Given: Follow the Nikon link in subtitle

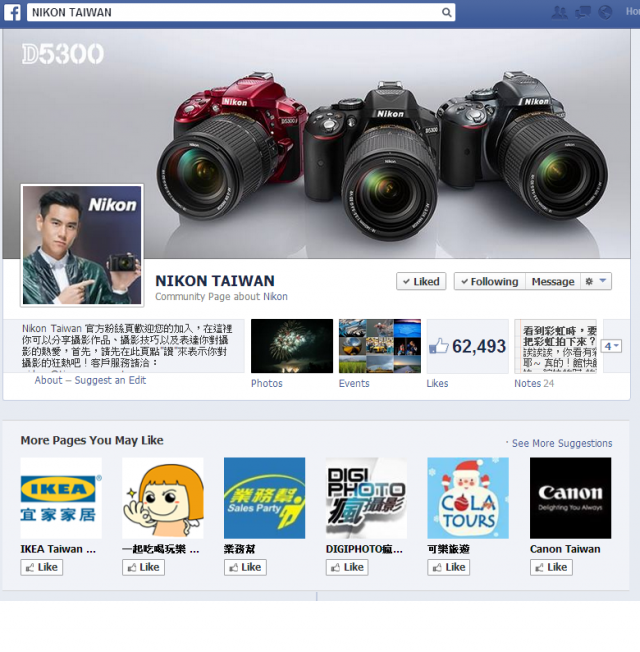Looking at the screenshot, I should tap(275, 296).
